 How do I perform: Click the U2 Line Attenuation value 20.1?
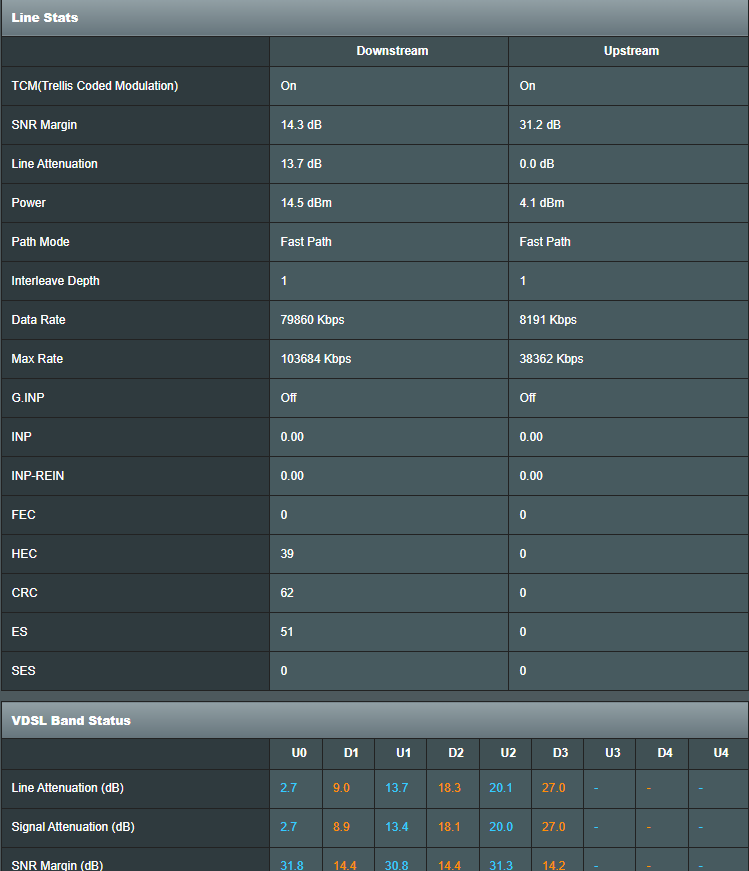click(501, 788)
